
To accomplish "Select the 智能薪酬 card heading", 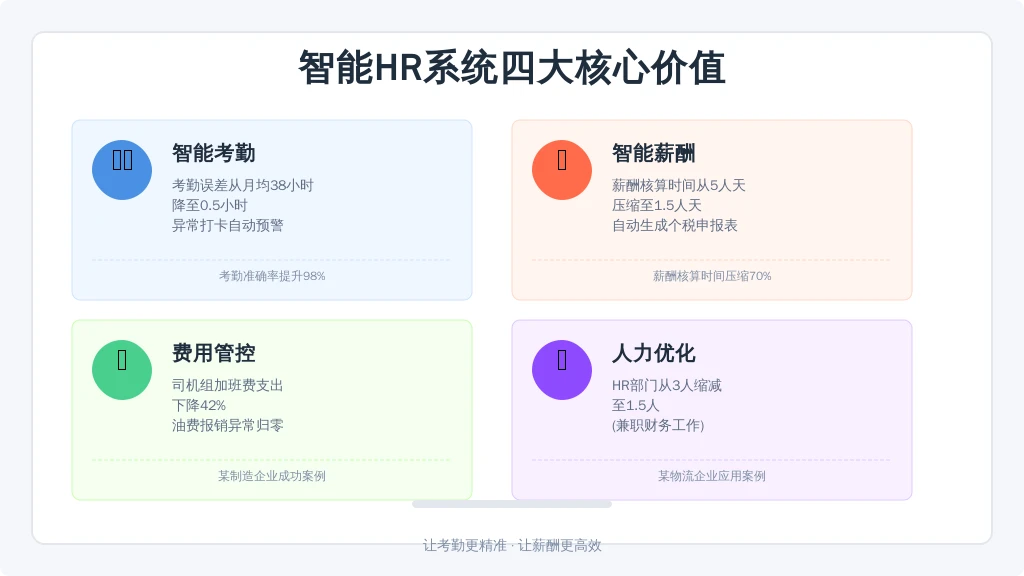I will click(x=654, y=153).
